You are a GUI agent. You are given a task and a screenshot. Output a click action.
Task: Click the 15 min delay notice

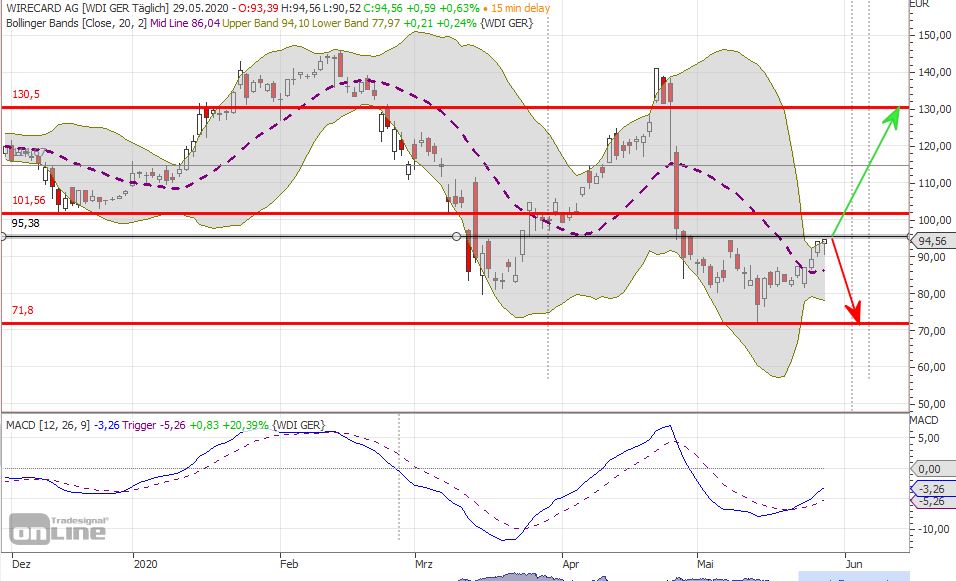point(520,8)
